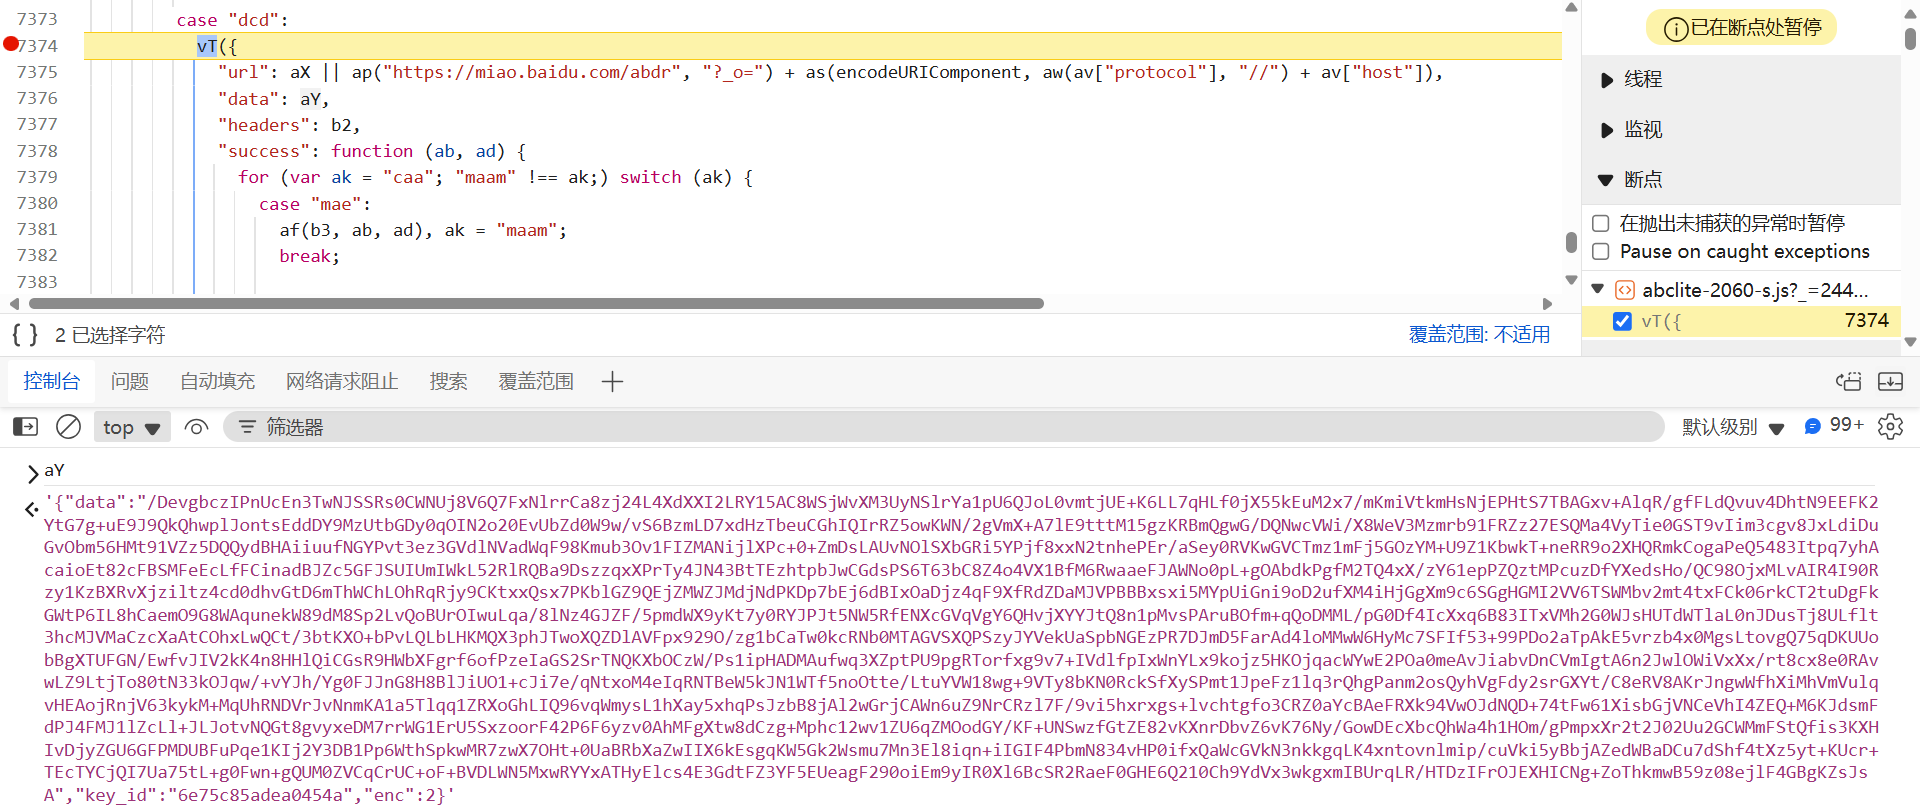Collapse the abclite-2060-s.js breakpoint group
Viewport: 1920px width, 809px height.
pyautogui.click(x=1598, y=289)
